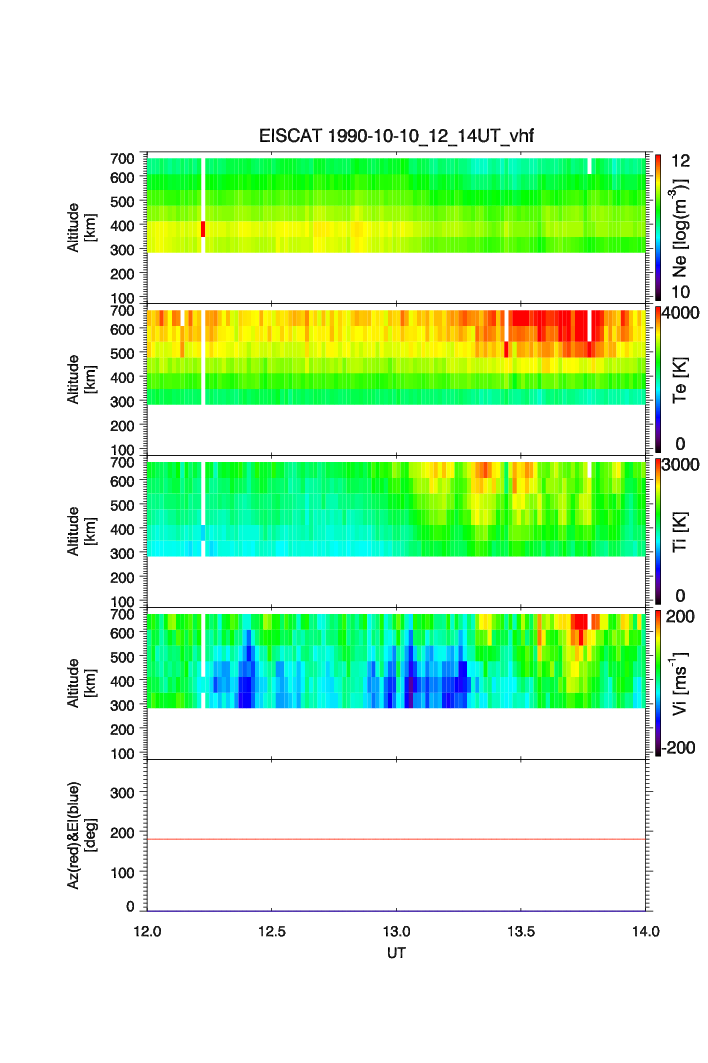The image size is (708, 1063).
Task: Click the '12' maximum value on Ne colorbar
Action: coord(680,161)
